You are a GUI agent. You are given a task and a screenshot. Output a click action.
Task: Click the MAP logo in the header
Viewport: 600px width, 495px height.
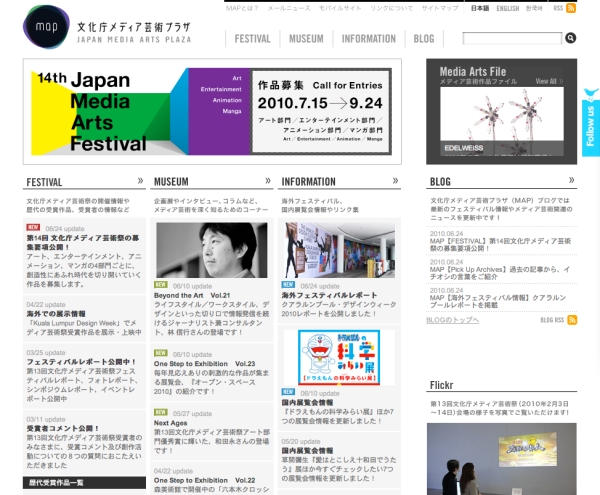(46, 27)
